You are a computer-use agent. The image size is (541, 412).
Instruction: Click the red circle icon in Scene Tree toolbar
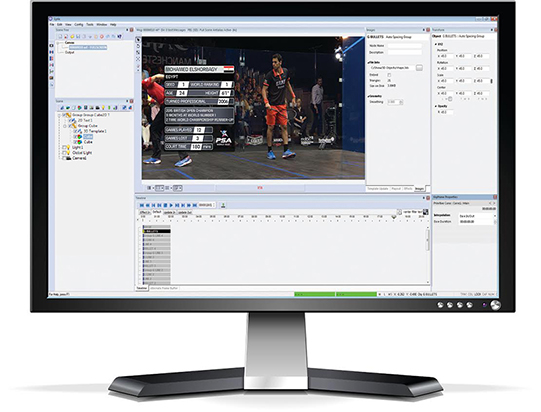[102, 36]
